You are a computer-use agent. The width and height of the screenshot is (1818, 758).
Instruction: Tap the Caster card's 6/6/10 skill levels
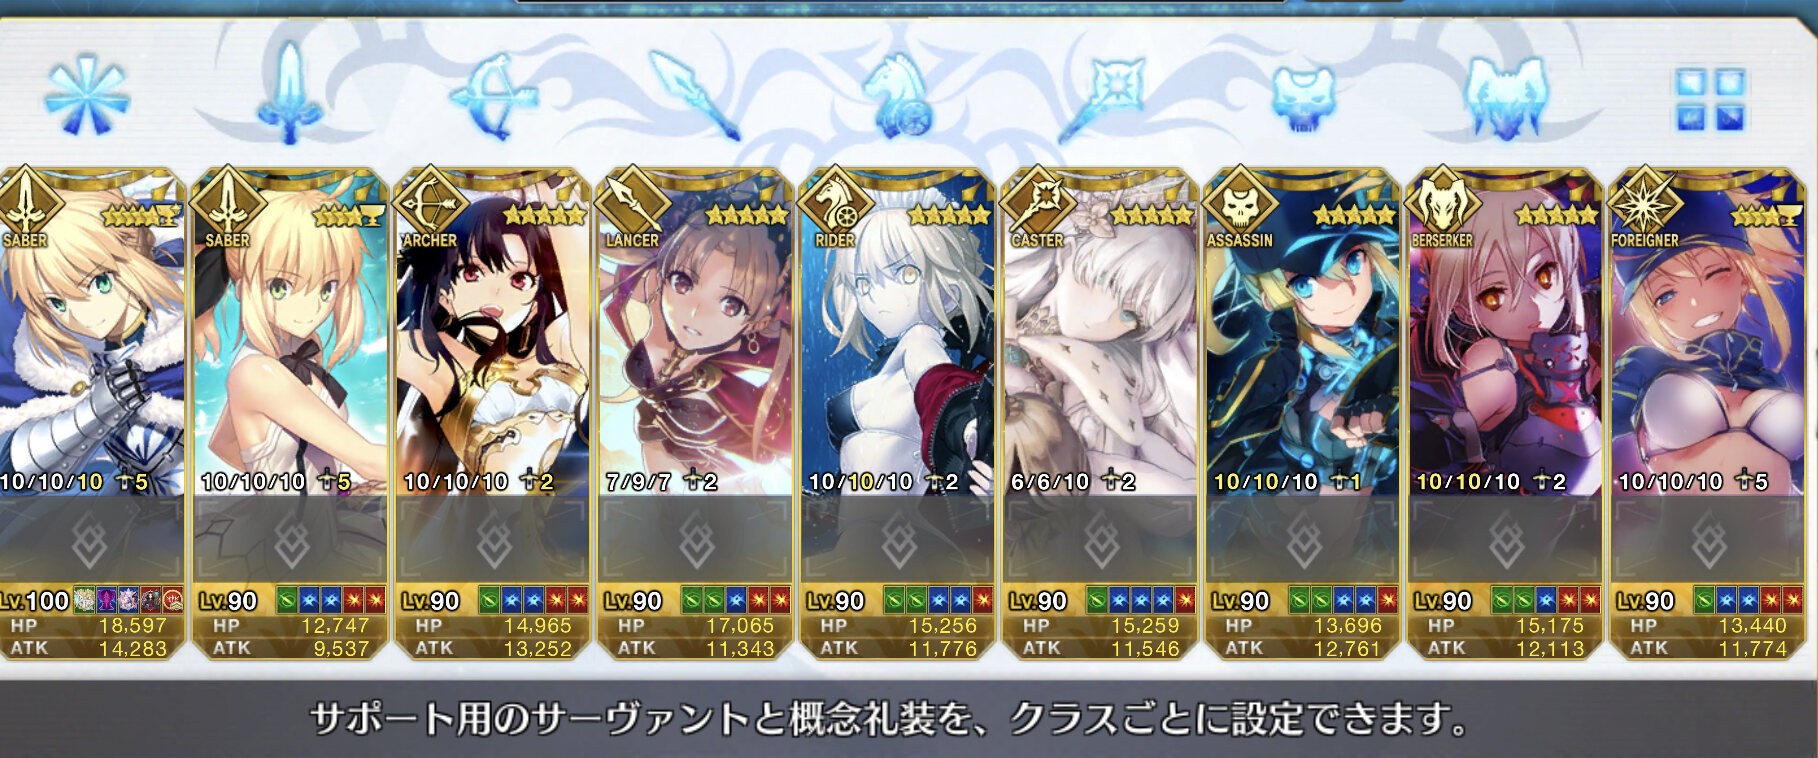tap(1050, 482)
